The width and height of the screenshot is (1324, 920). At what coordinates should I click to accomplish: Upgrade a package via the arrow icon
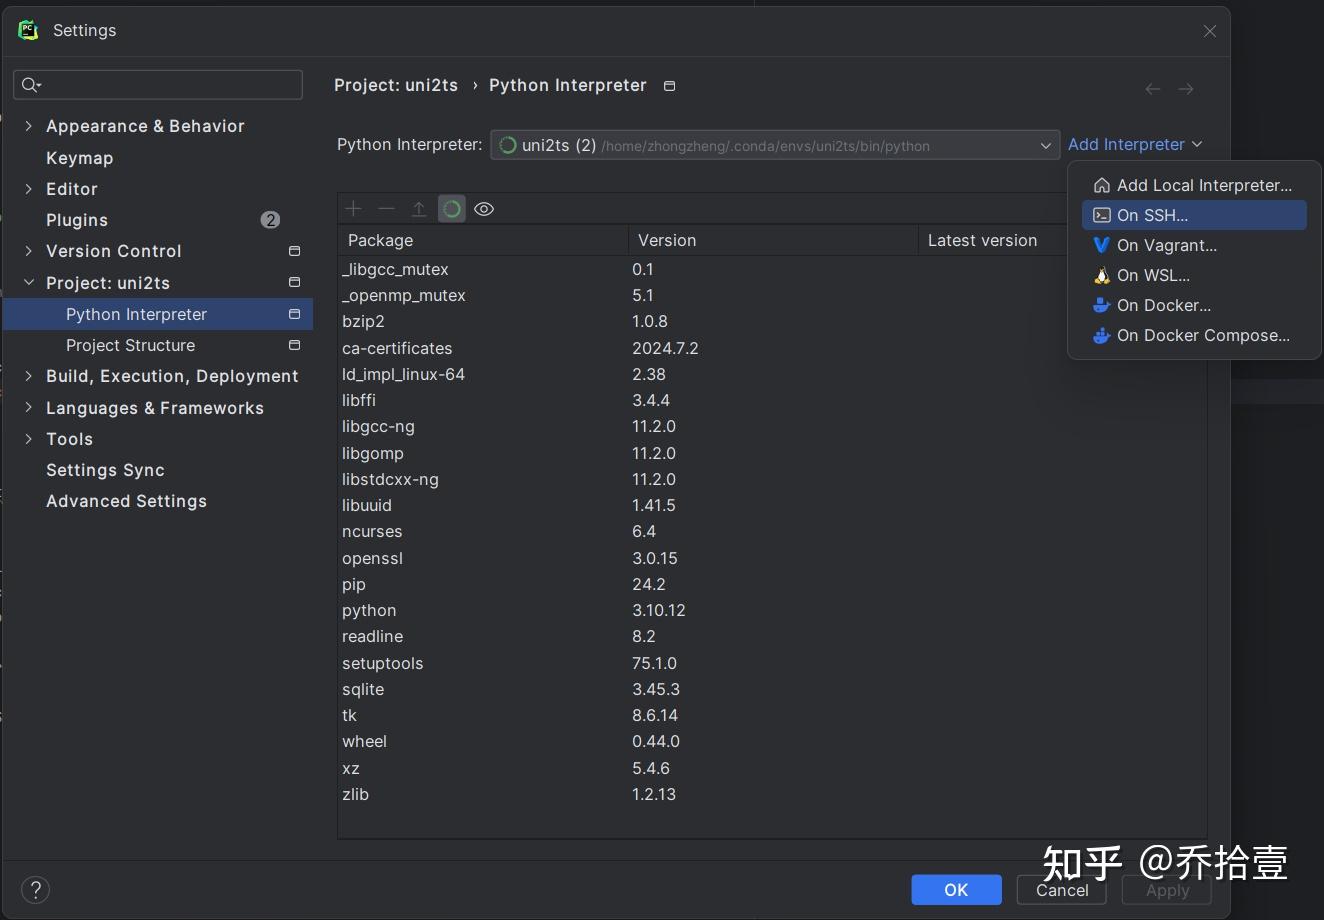click(419, 208)
